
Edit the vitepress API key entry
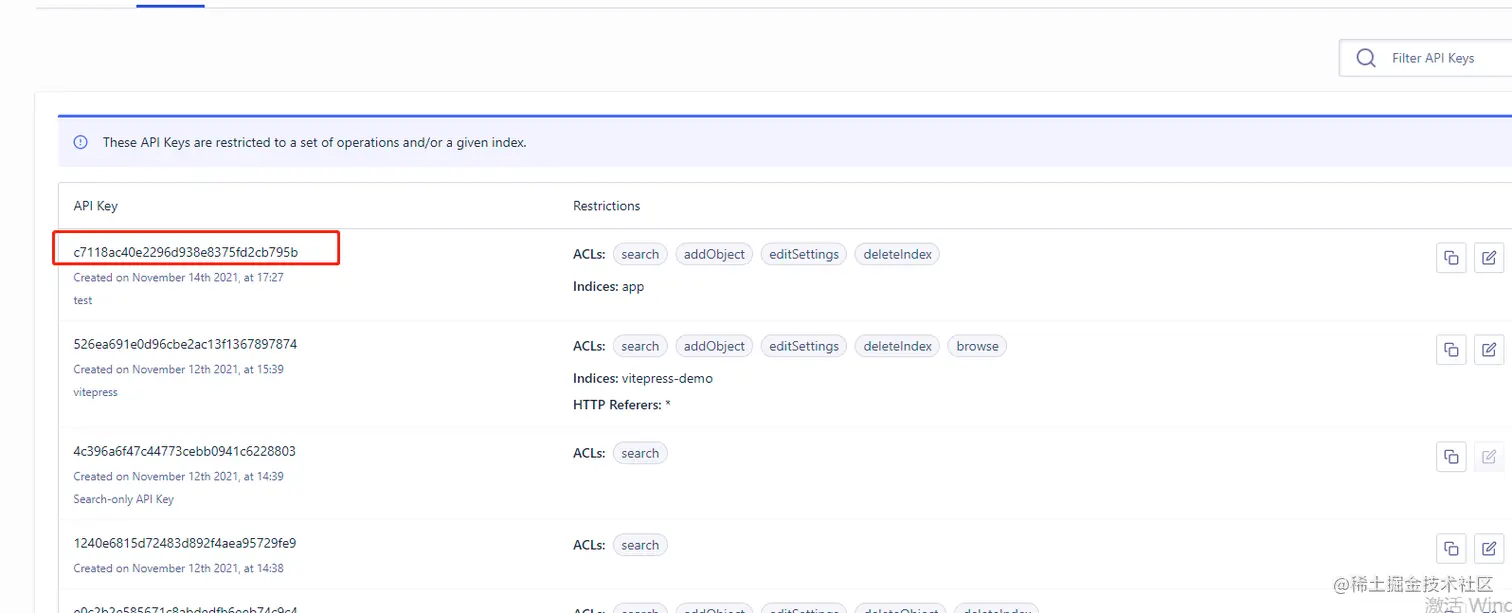pos(1489,350)
